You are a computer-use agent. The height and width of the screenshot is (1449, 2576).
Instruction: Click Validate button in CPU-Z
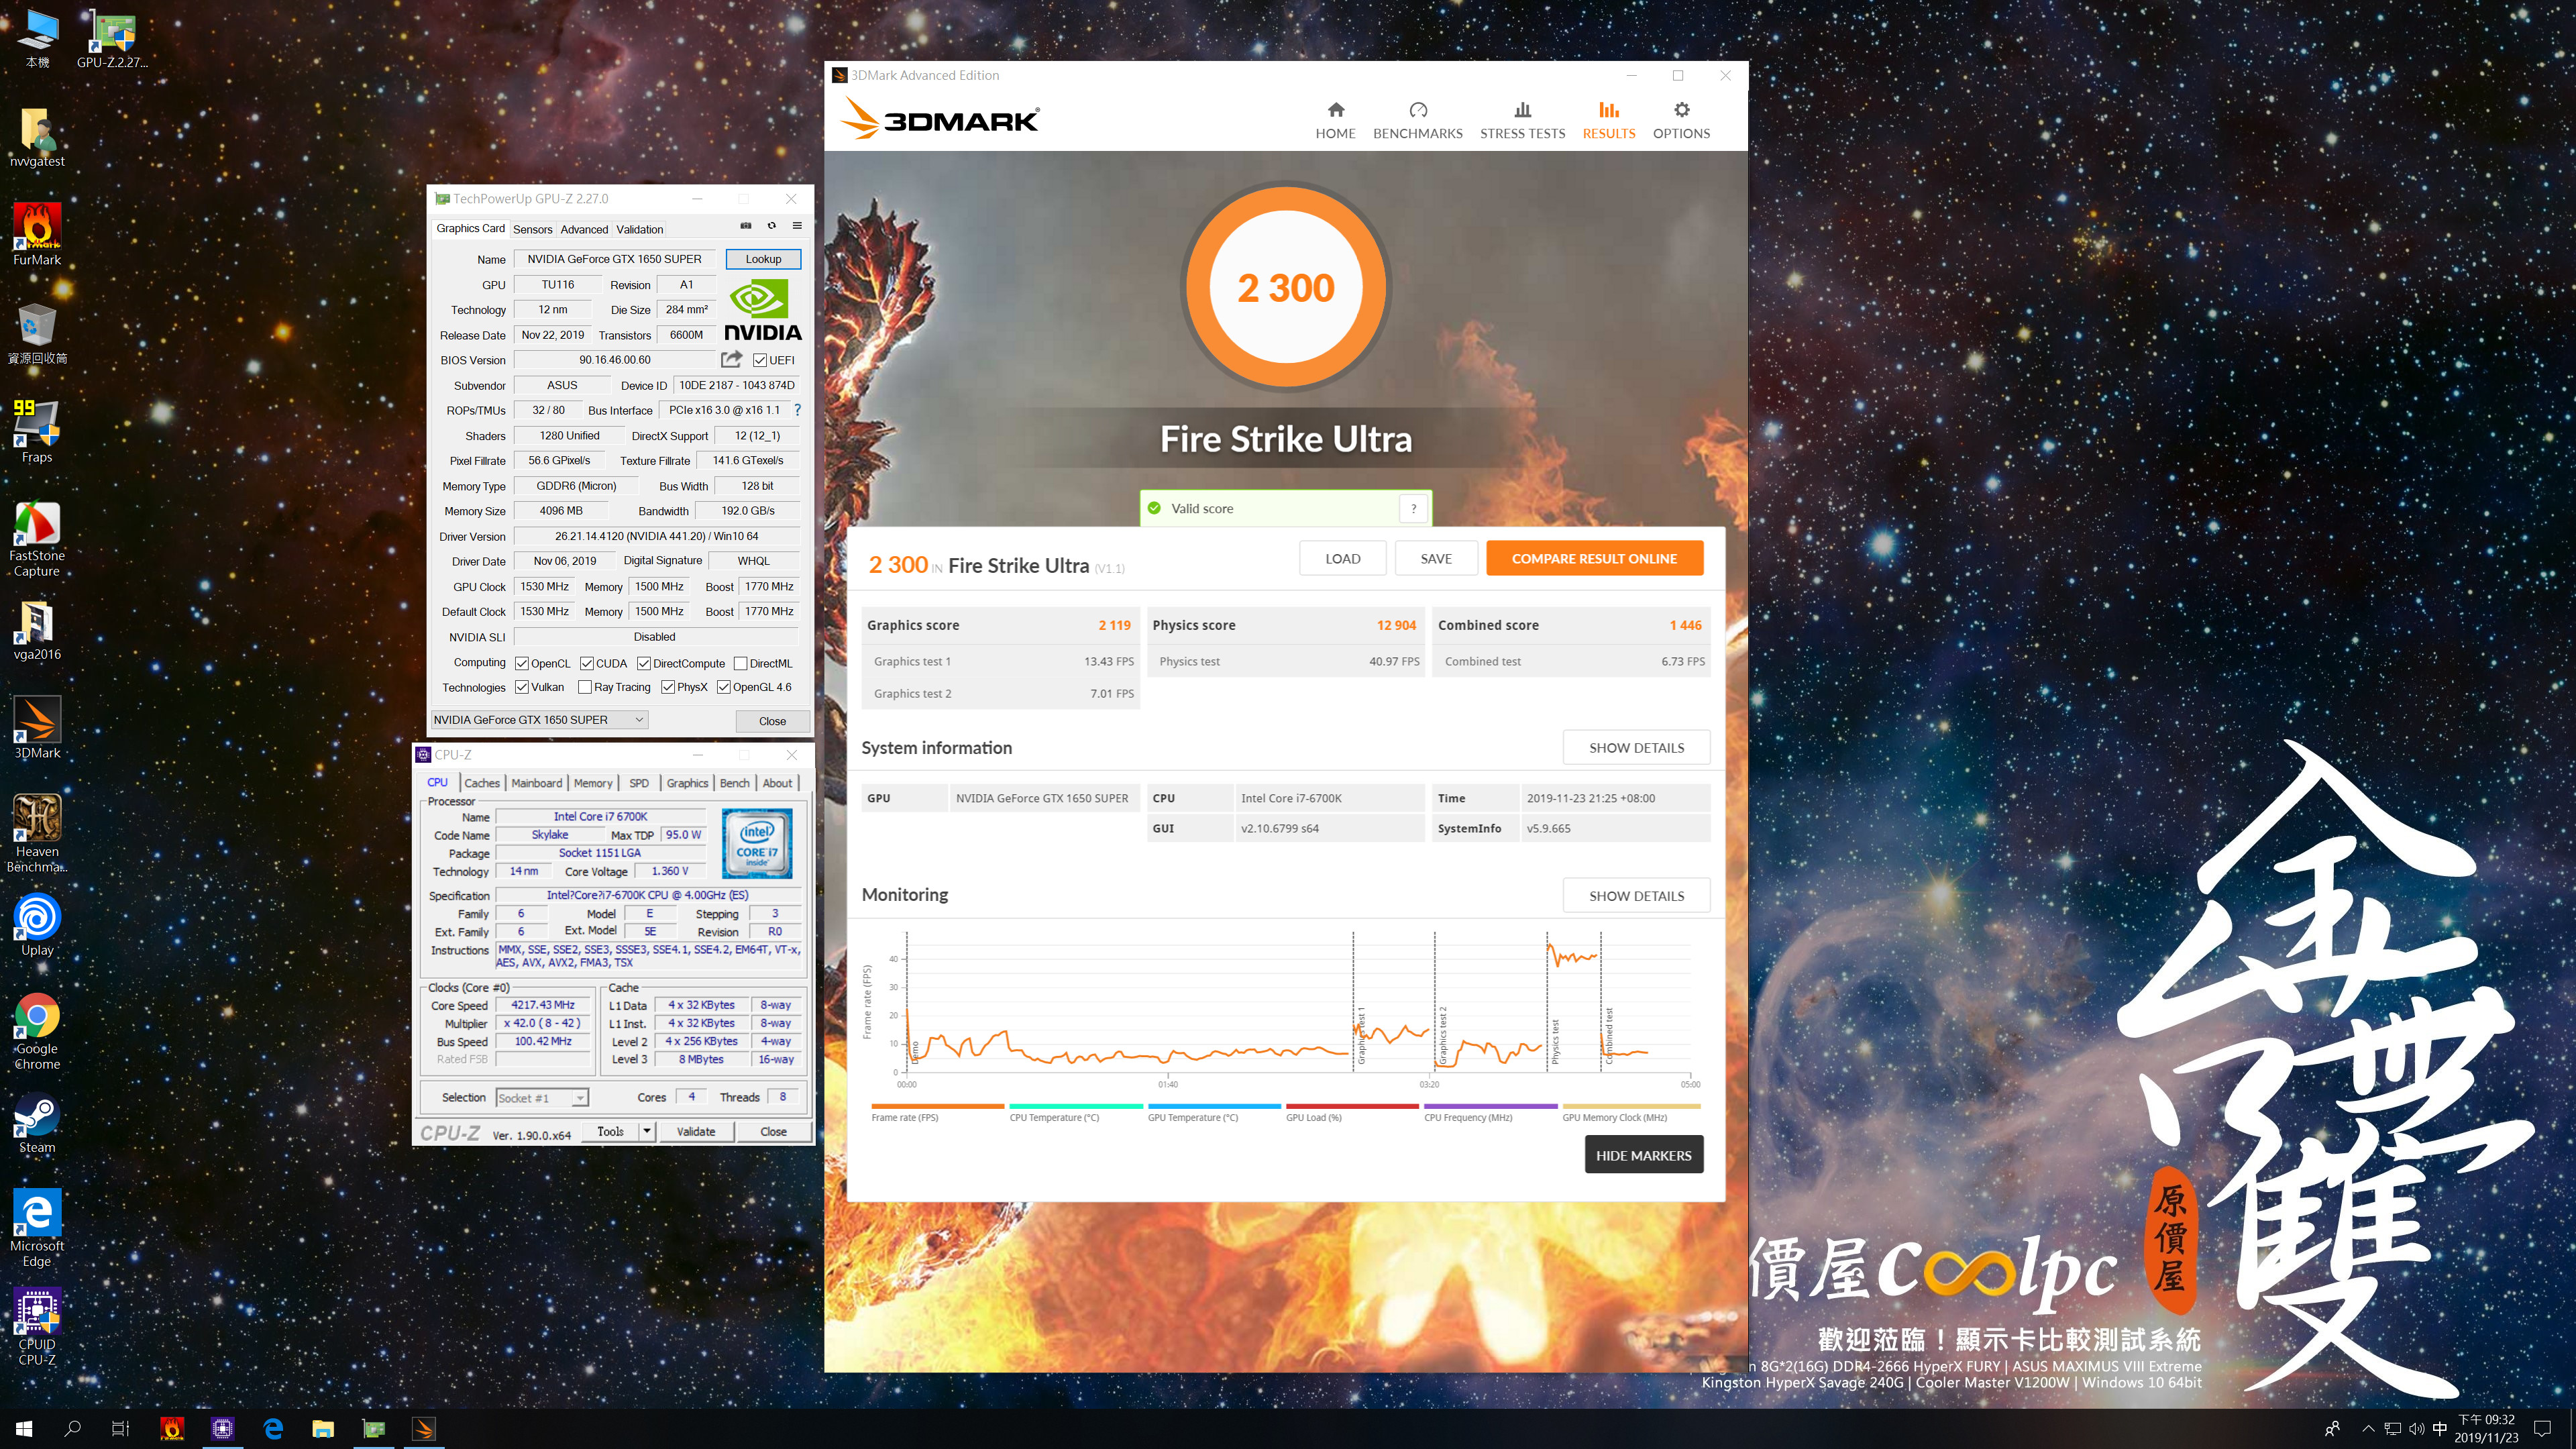coord(695,1131)
